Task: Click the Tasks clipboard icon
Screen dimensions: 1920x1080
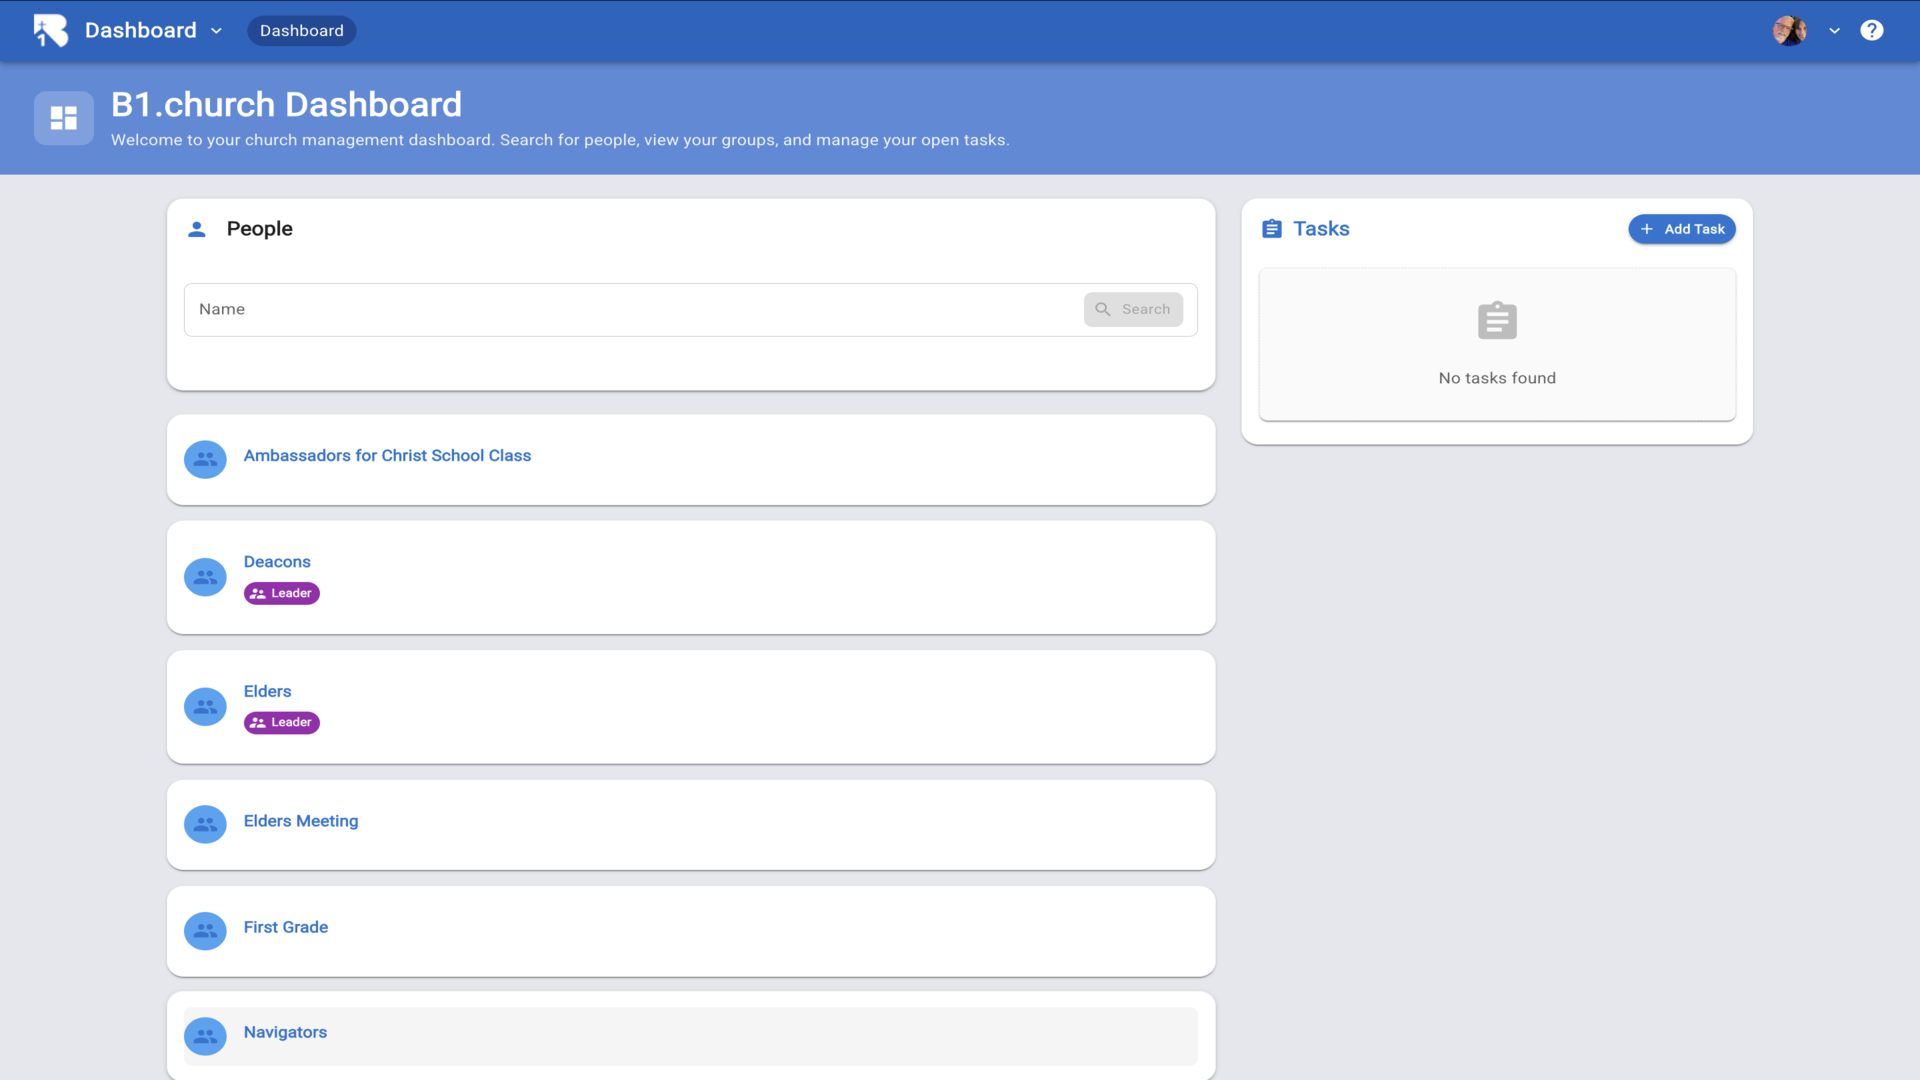Action: point(1271,229)
